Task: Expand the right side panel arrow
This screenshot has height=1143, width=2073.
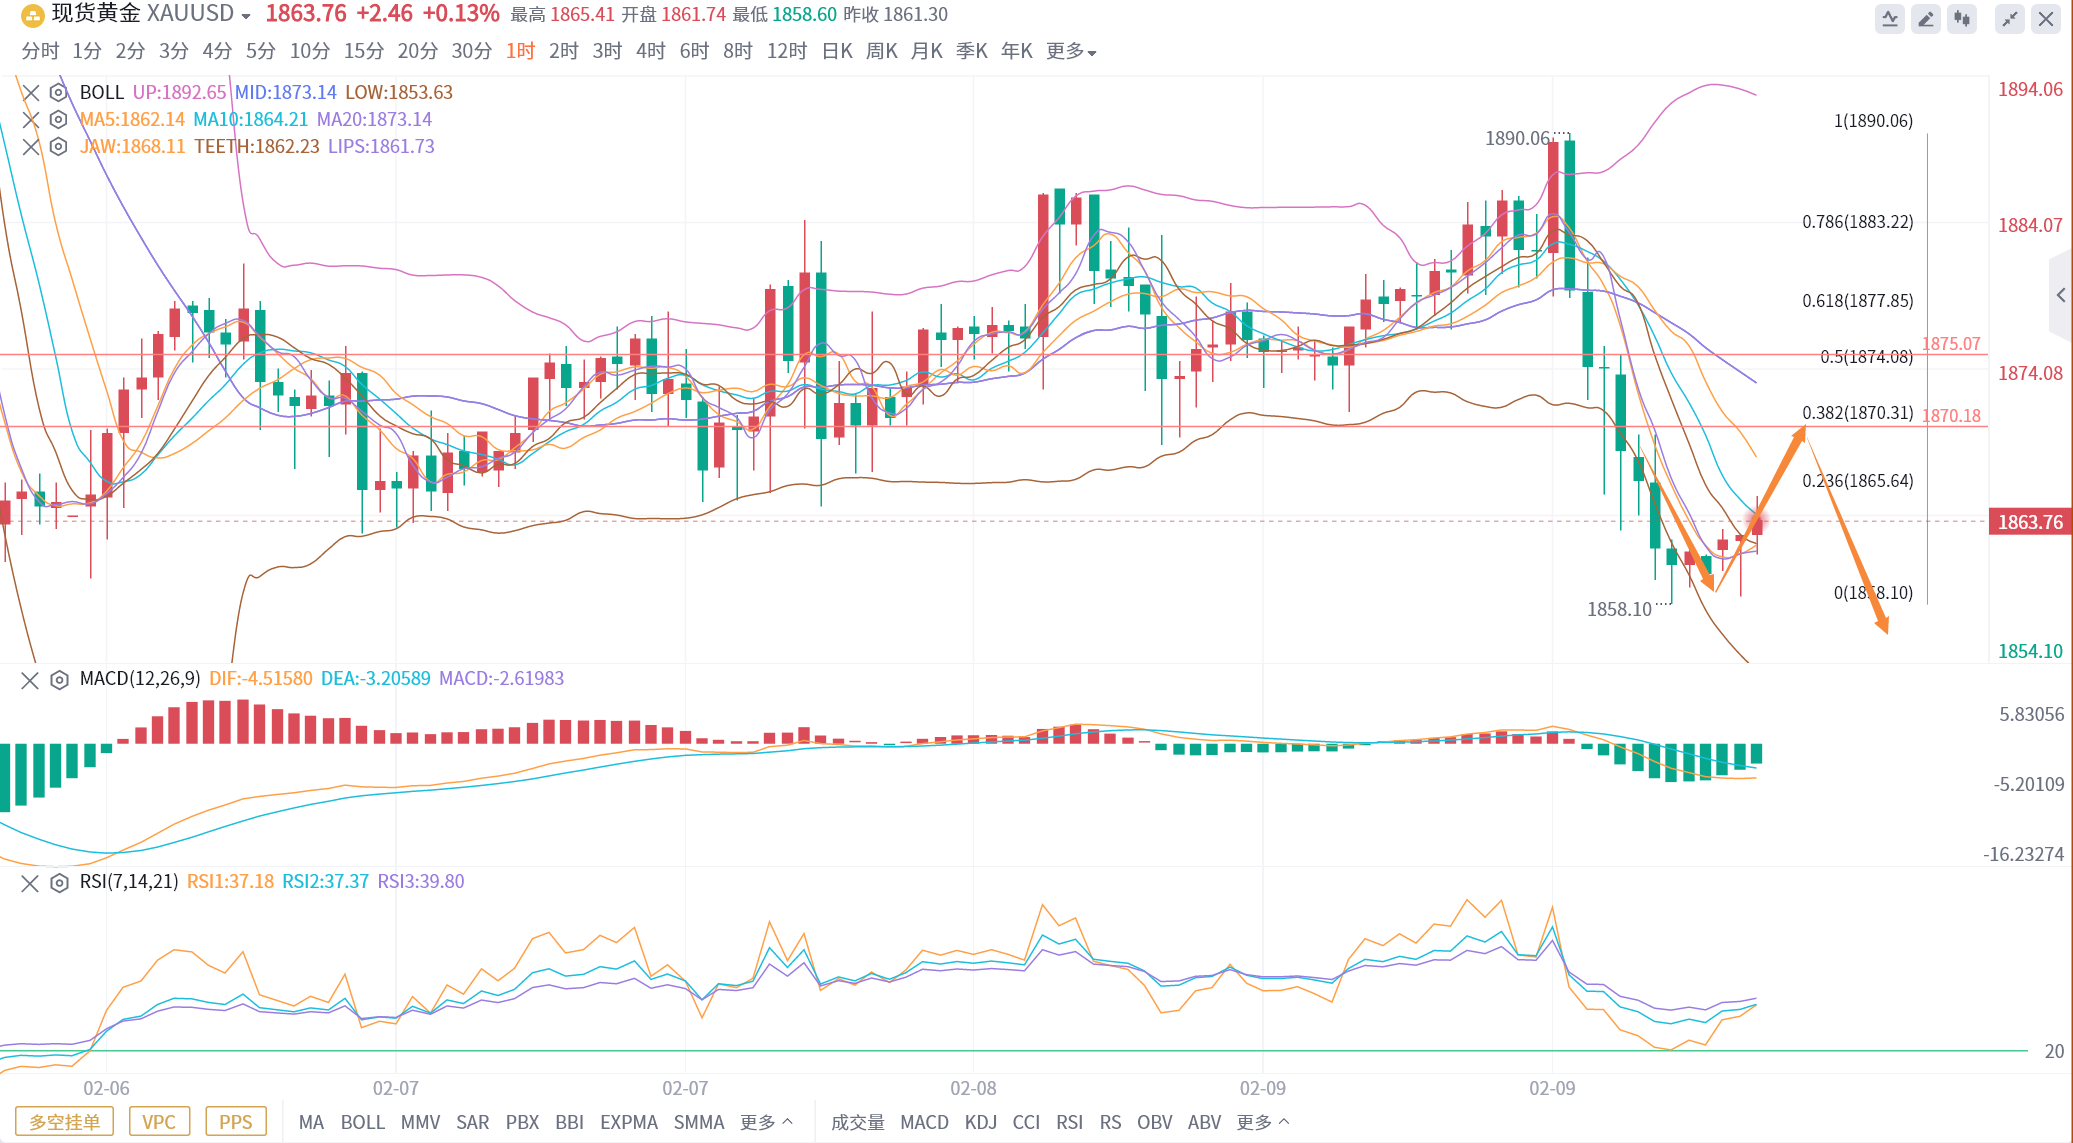Action: point(2060,295)
